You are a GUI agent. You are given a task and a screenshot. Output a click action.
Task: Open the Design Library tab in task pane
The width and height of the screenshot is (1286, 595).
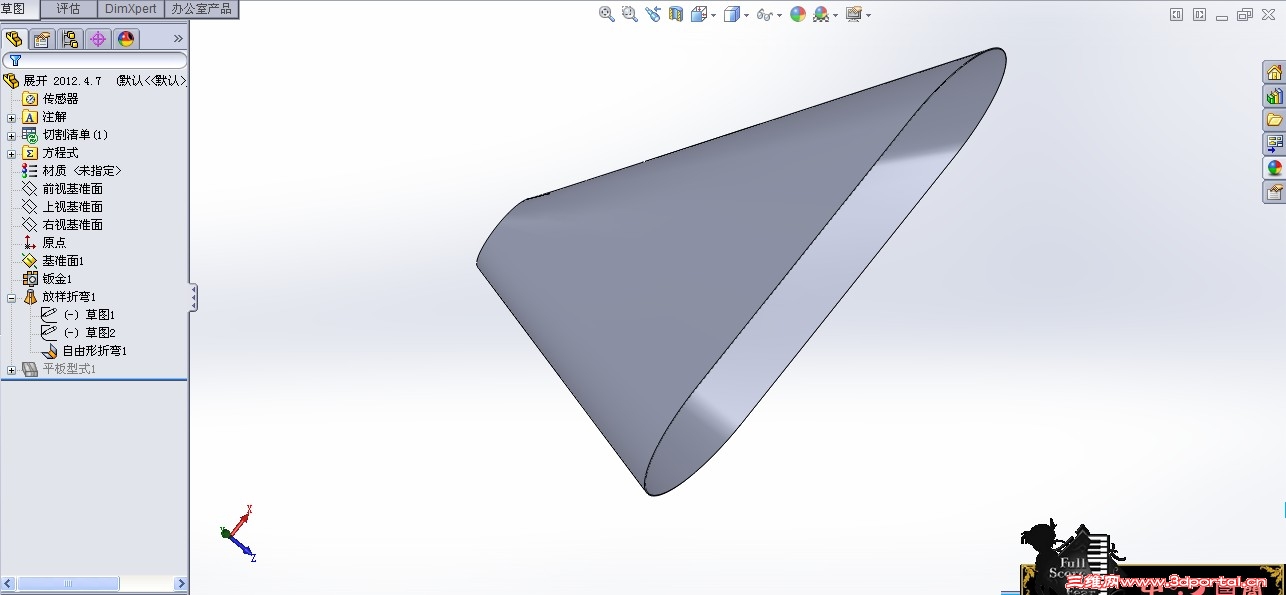[1274, 96]
